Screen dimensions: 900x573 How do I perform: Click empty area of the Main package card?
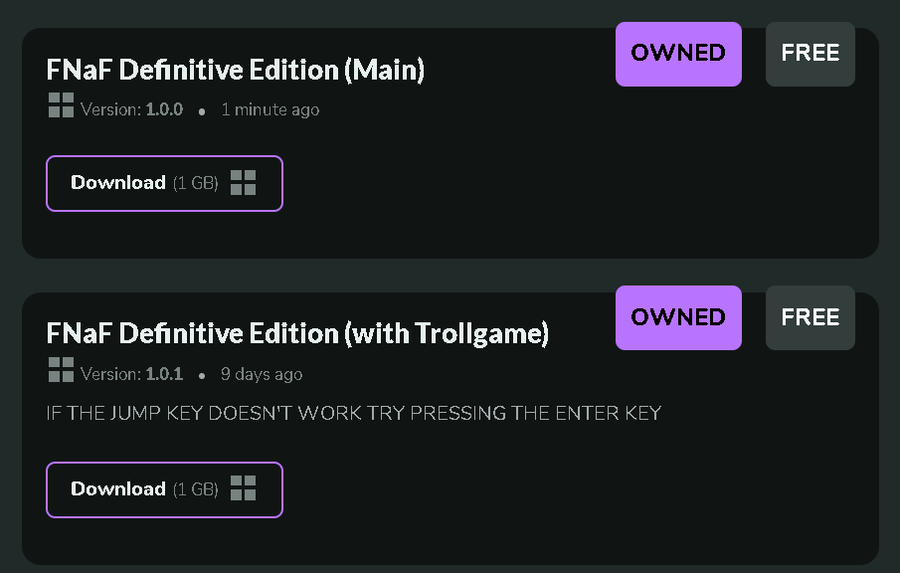tap(574, 184)
